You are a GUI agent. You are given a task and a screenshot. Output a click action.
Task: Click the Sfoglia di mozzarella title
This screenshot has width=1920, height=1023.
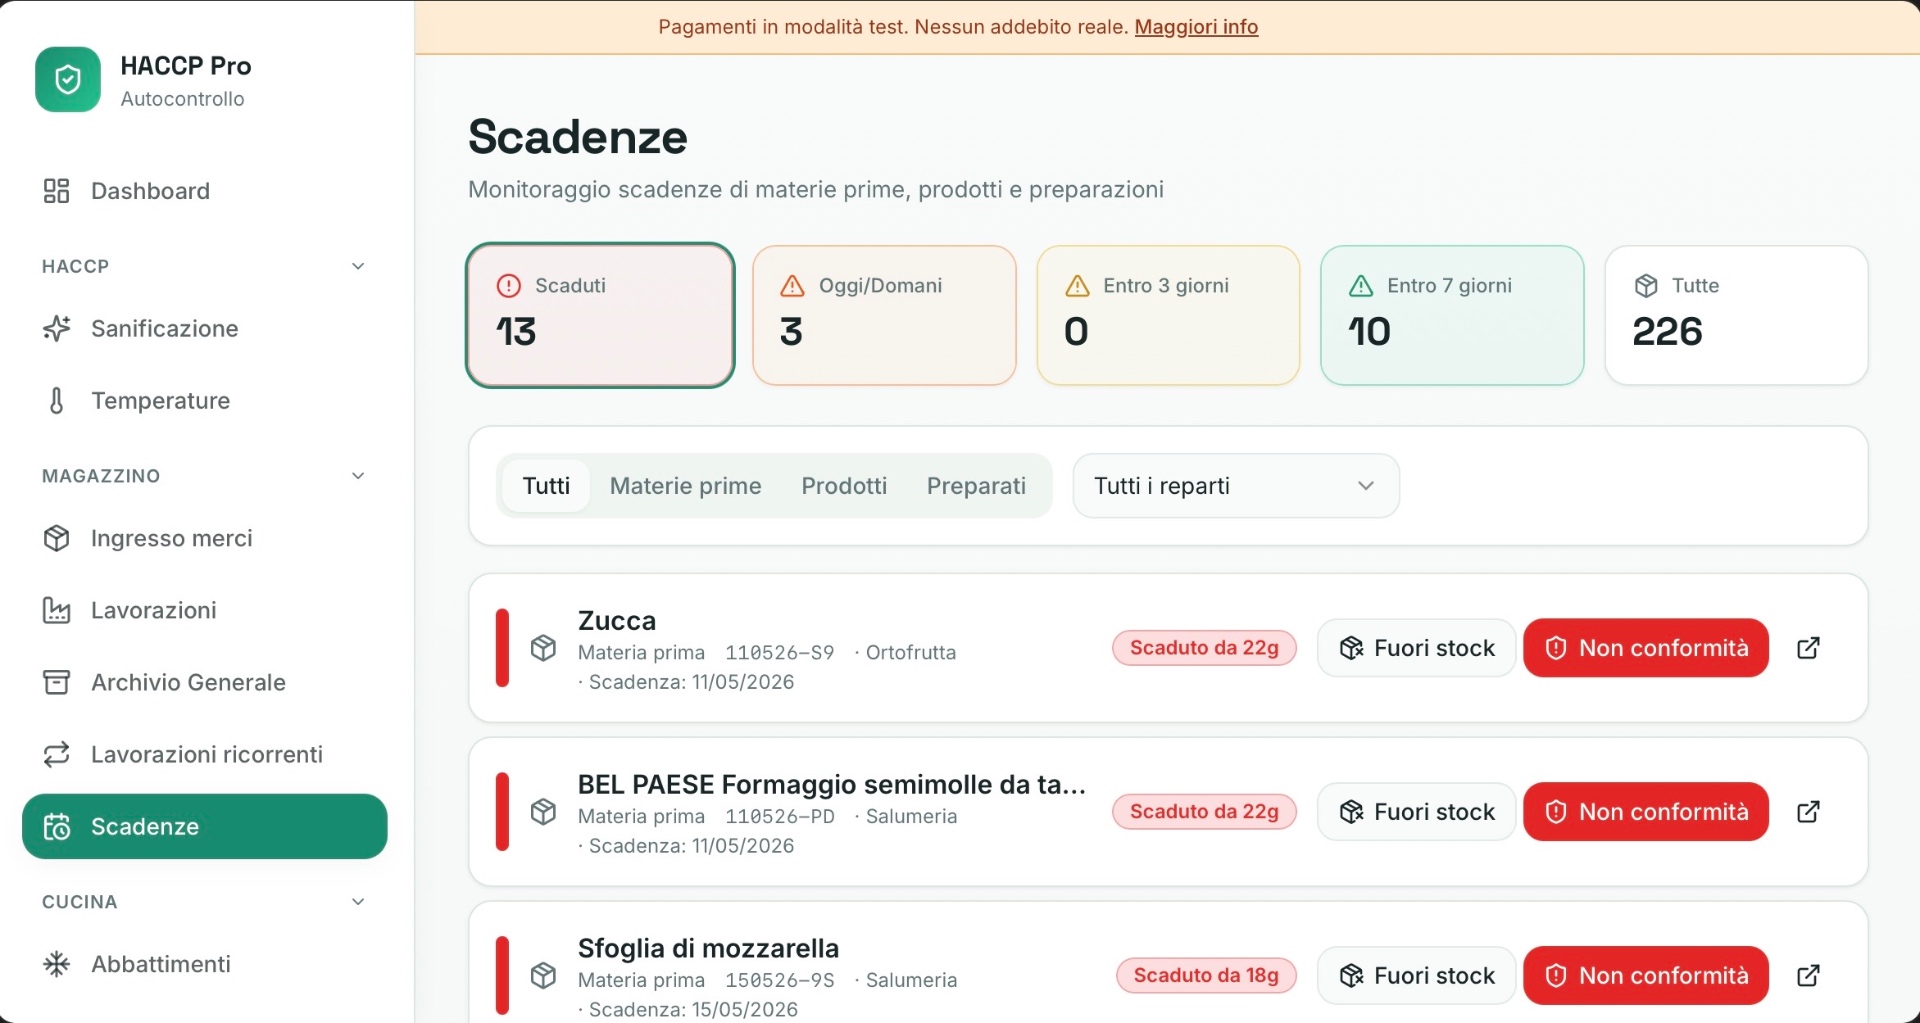click(x=708, y=949)
